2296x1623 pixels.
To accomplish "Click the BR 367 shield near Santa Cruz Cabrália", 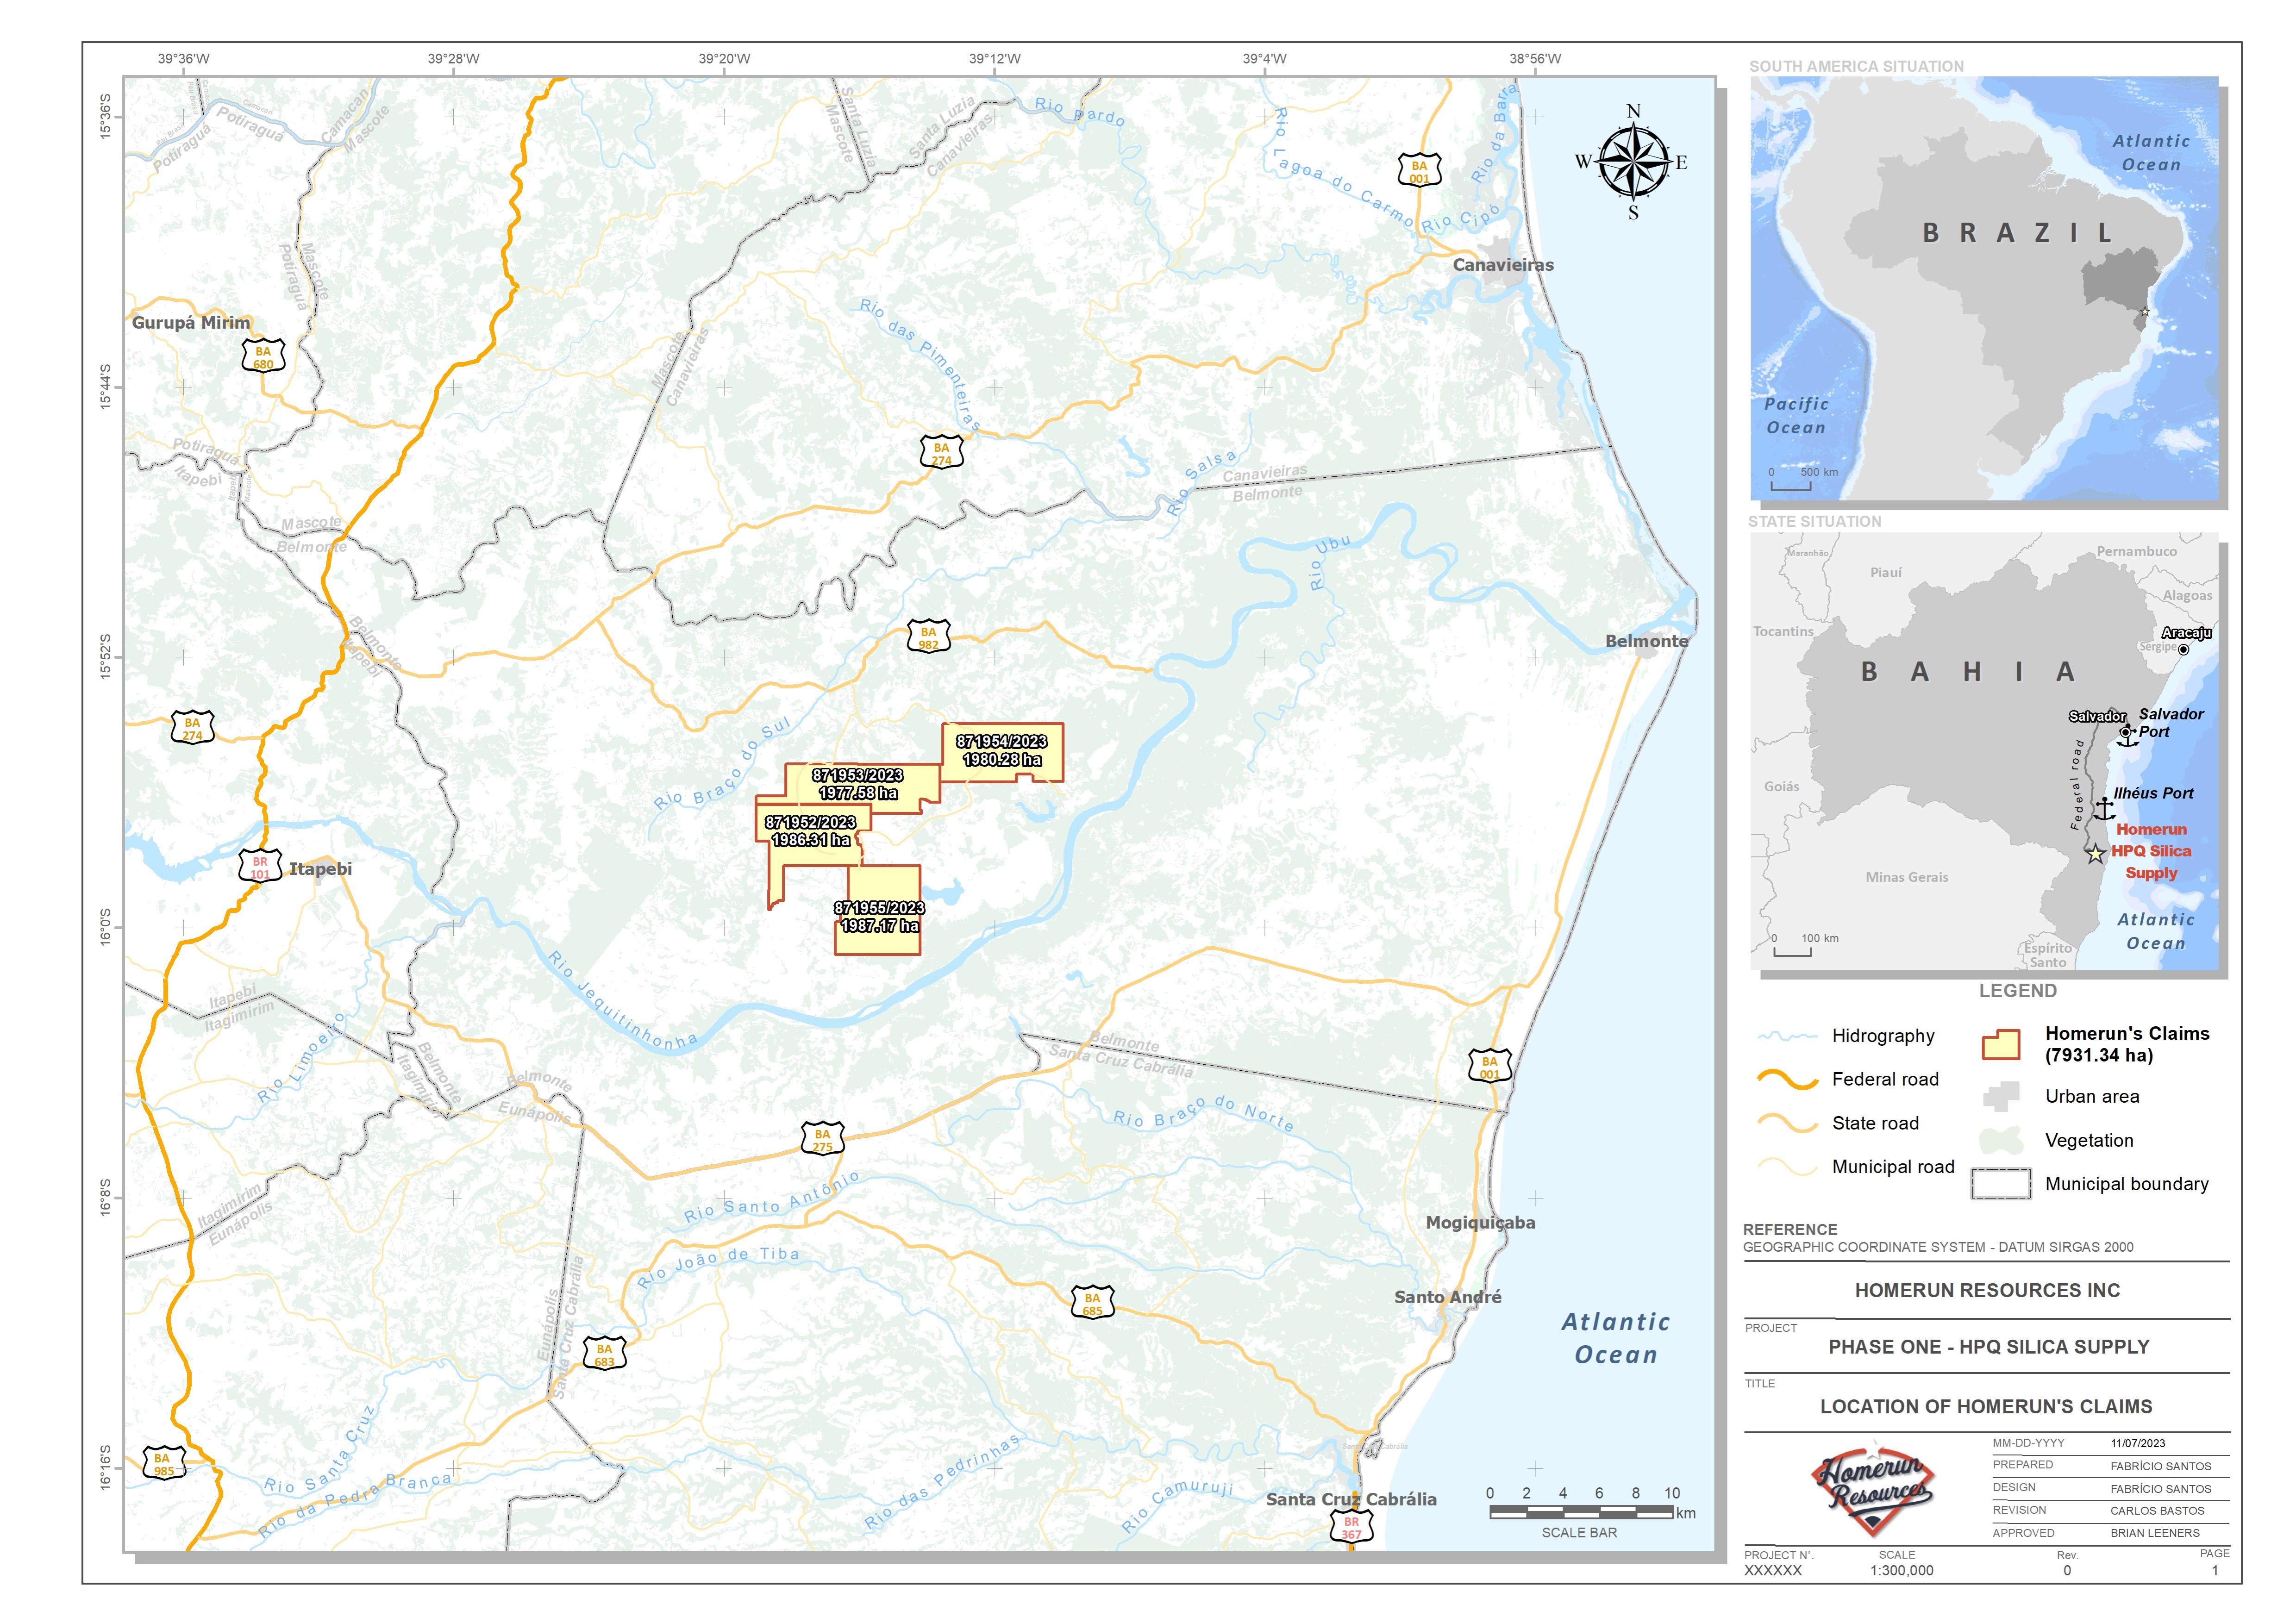I will (x=1351, y=1527).
